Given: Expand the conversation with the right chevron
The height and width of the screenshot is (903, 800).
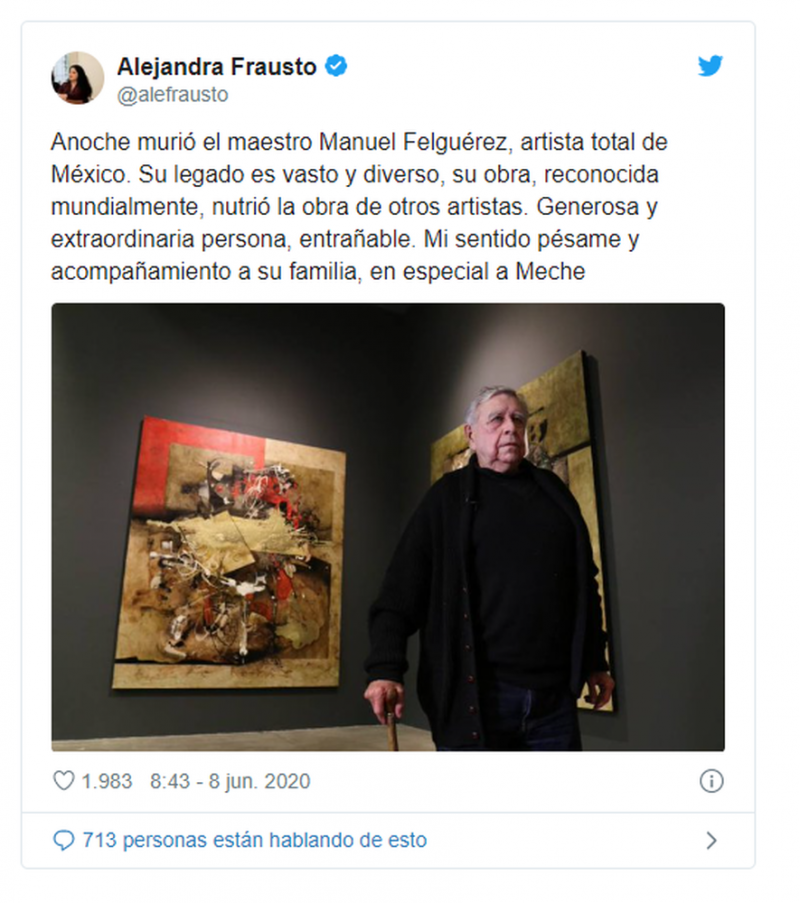Looking at the screenshot, I should [x=712, y=841].
